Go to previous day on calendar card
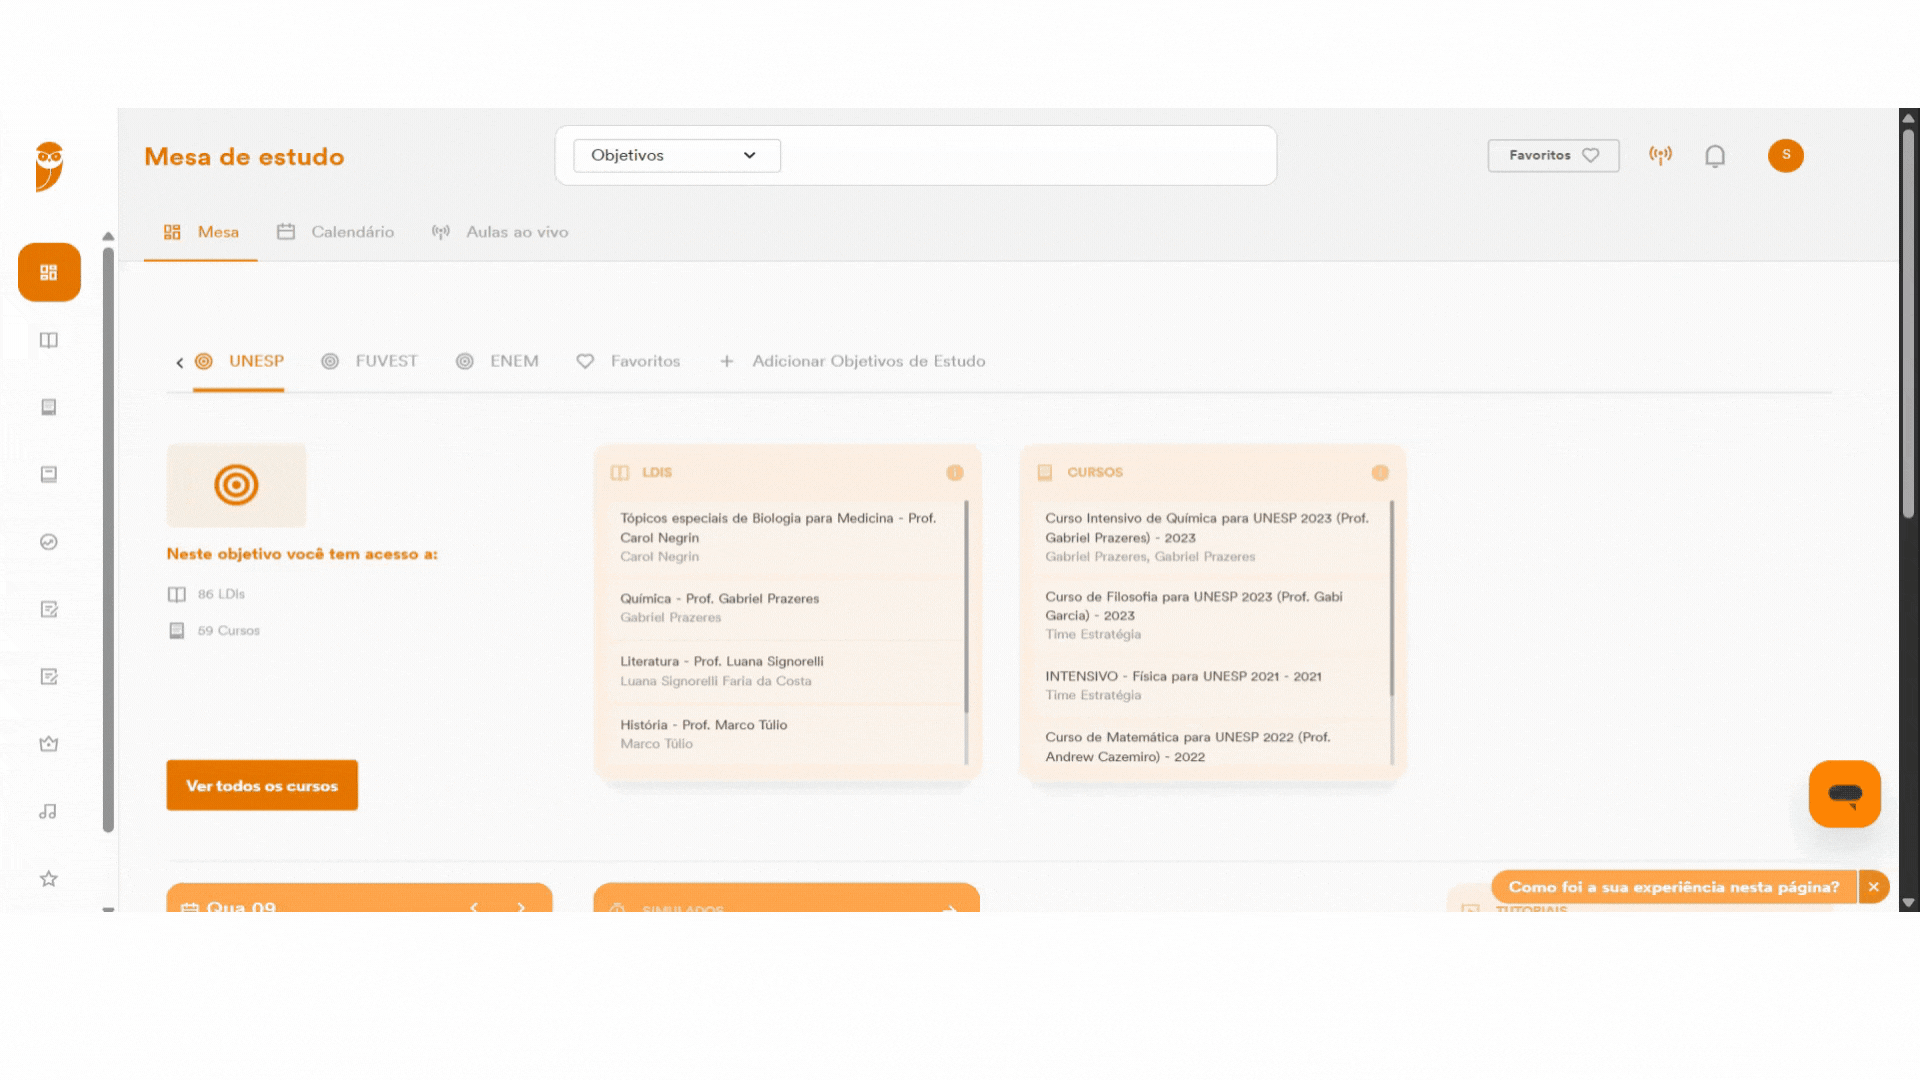 click(x=474, y=907)
